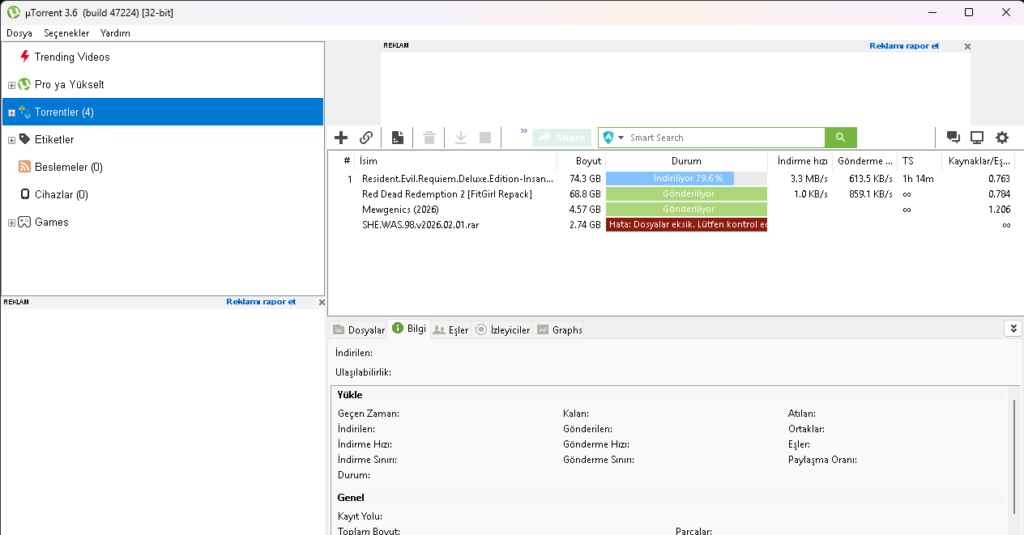Image resolution: width=1024 pixels, height=535 pixels.
Task: Sort by the İsim column header
Action: tap(456, 161)
